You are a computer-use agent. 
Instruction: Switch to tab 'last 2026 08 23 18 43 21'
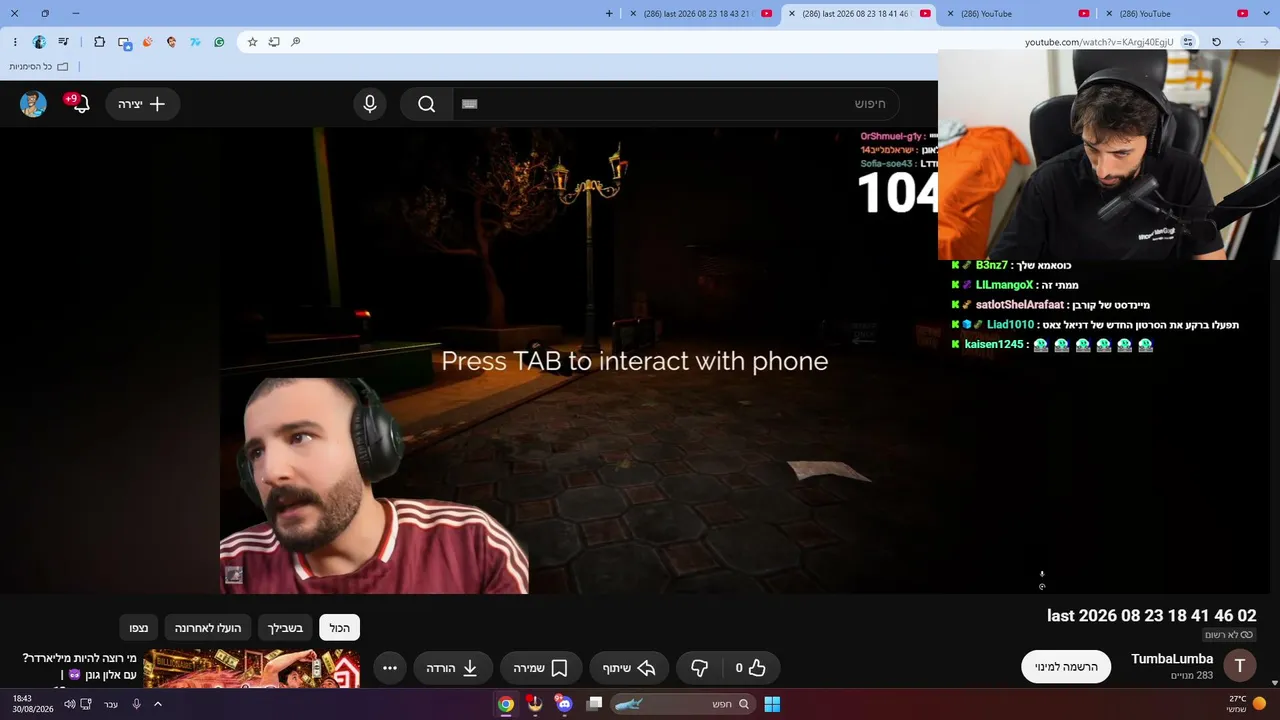coord(700,13)
